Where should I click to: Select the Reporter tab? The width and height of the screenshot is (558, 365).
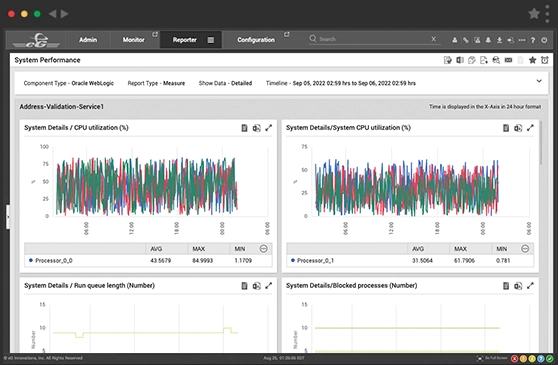click(185, 40)
